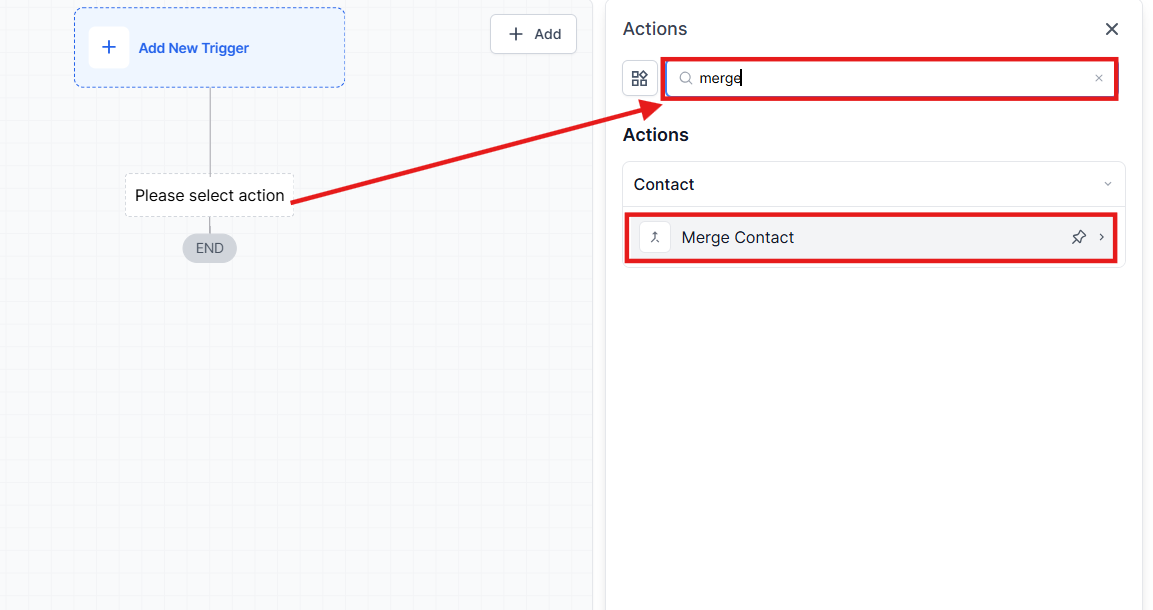Select the Please select action node
The width and height of the screenshot is (1153, 610).
tap(209, 195)
